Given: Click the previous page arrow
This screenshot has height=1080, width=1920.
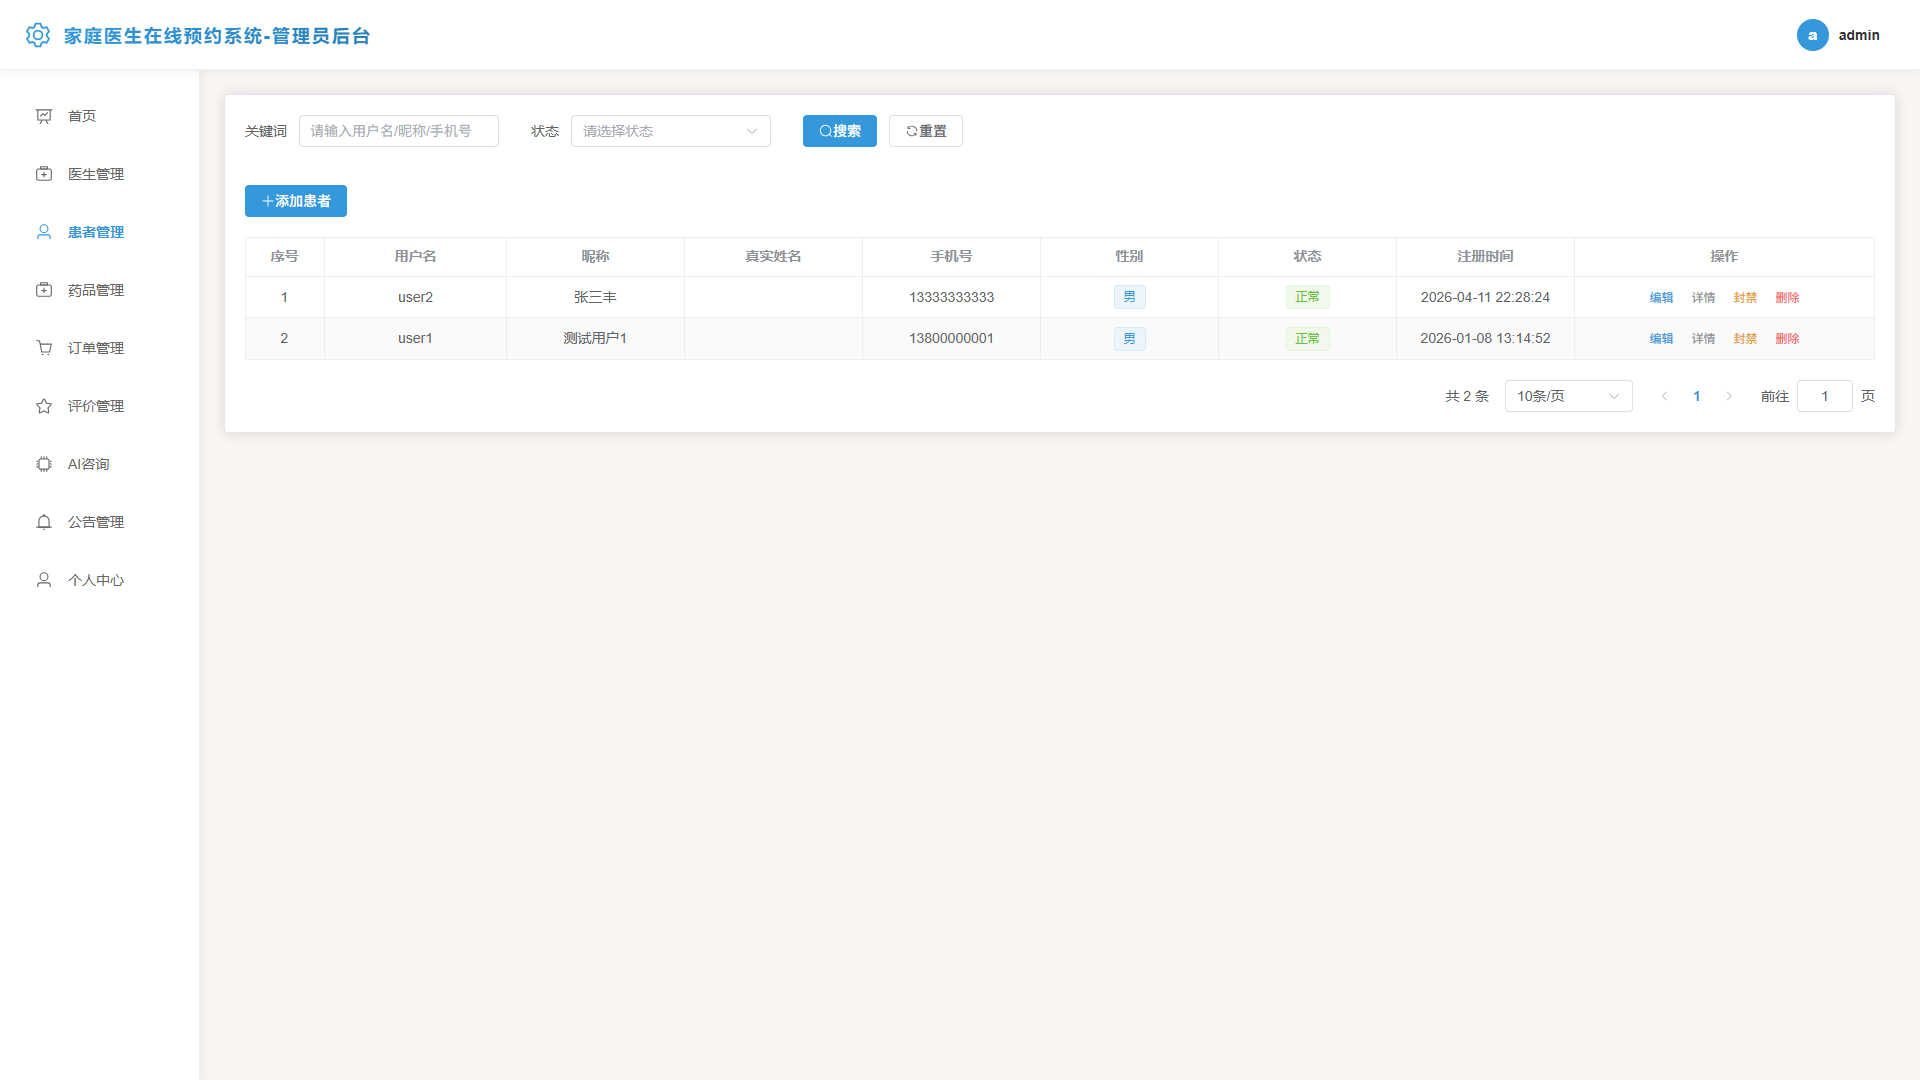Looking at the screenshot, I should click(1664, 396).
